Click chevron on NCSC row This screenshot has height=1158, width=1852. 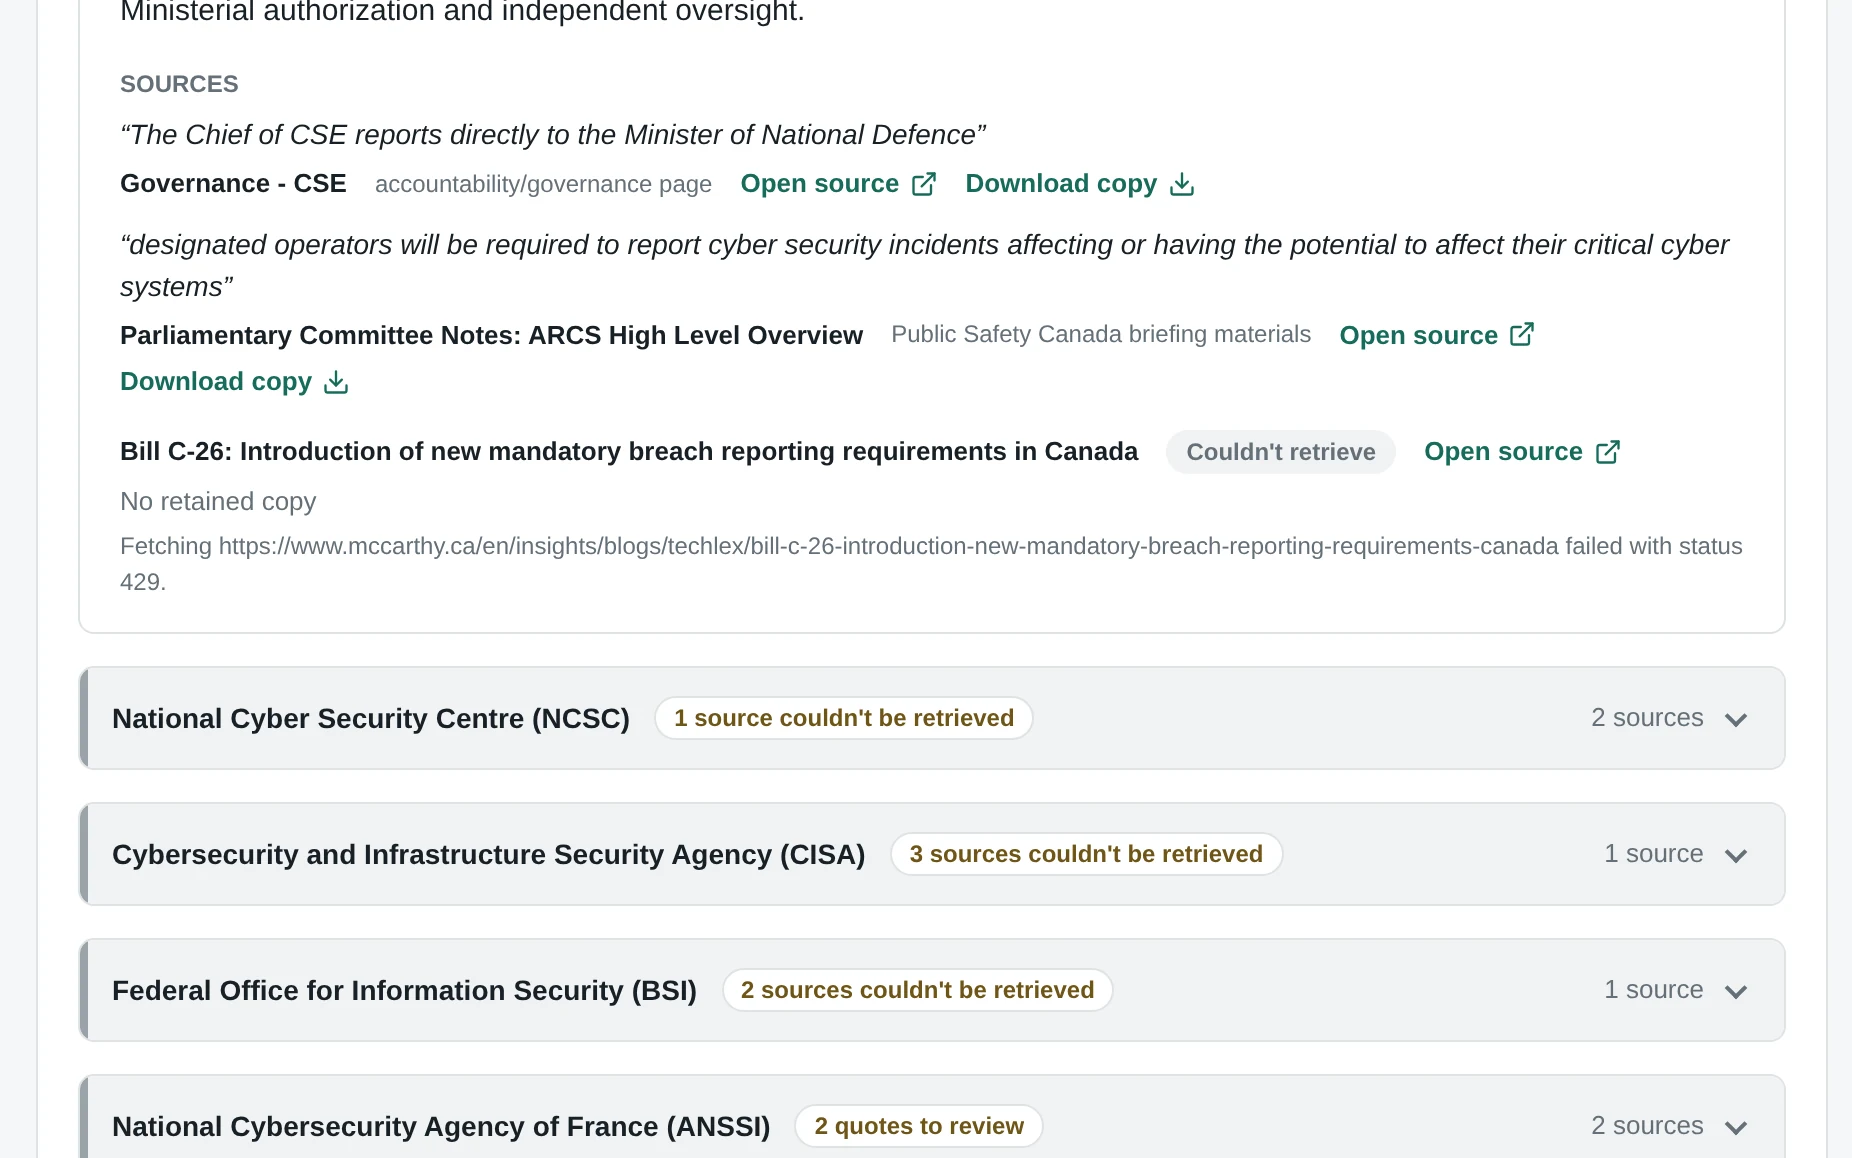point(1736,719)
